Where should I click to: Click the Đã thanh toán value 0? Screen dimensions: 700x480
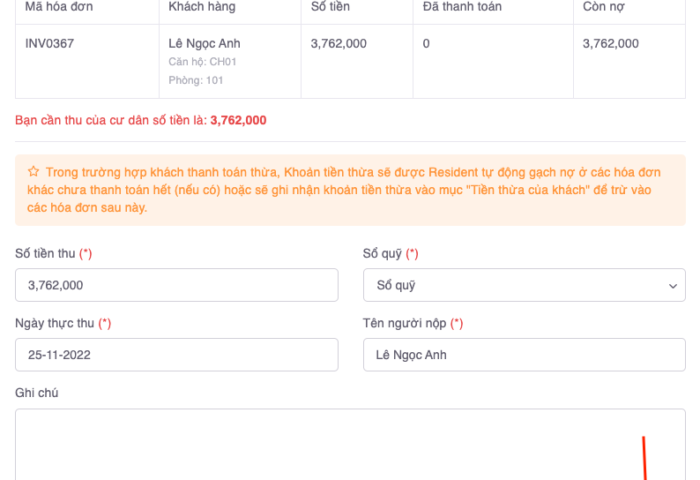click(x=427, y=44)
